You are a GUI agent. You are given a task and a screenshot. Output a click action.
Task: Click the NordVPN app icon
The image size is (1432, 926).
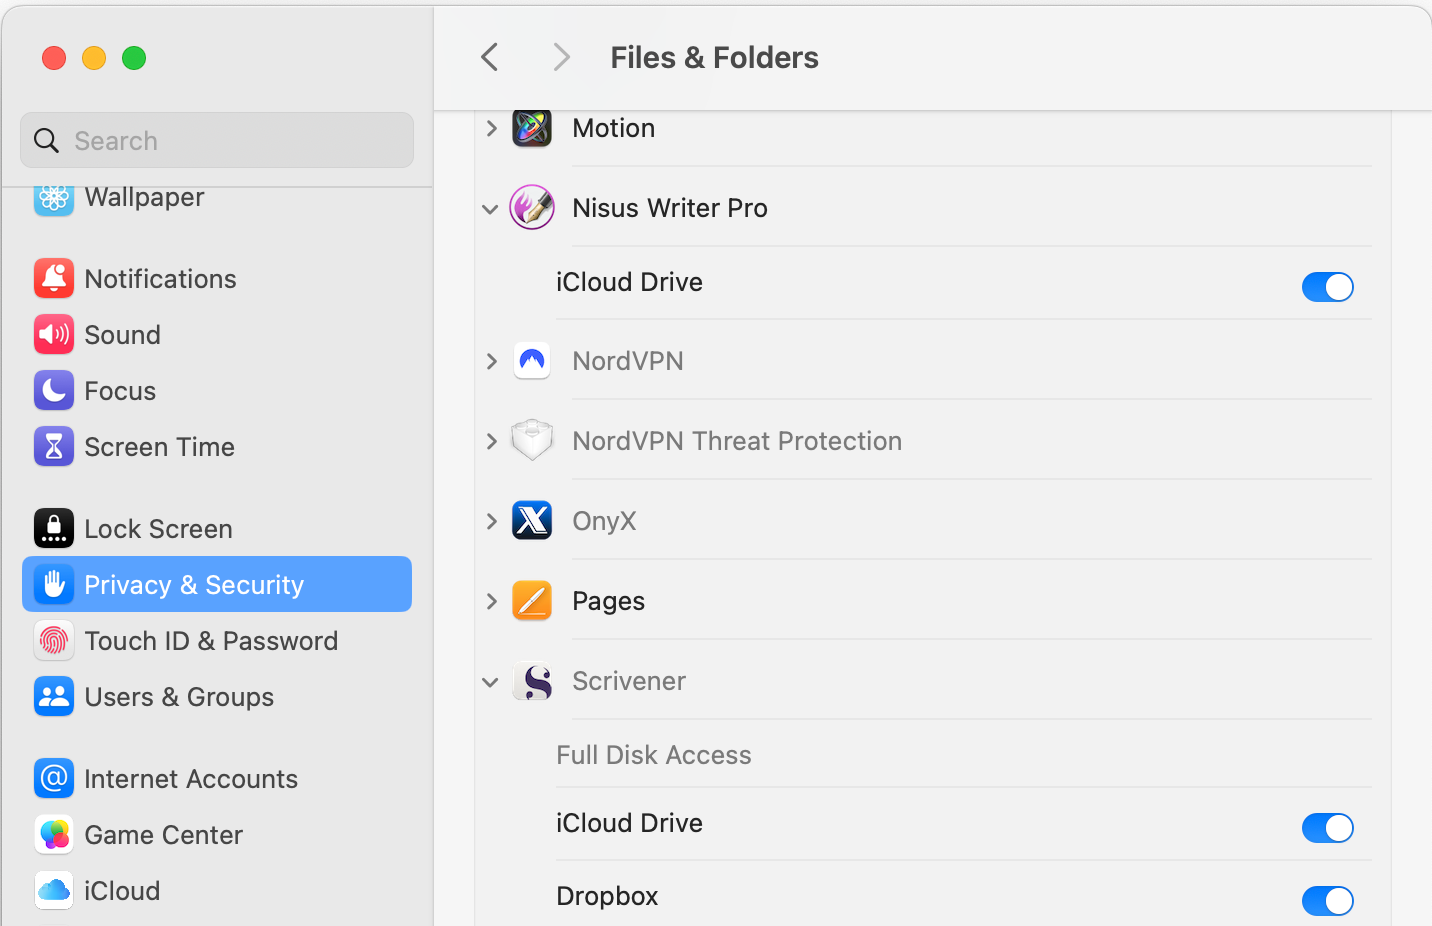coord(532,361)
